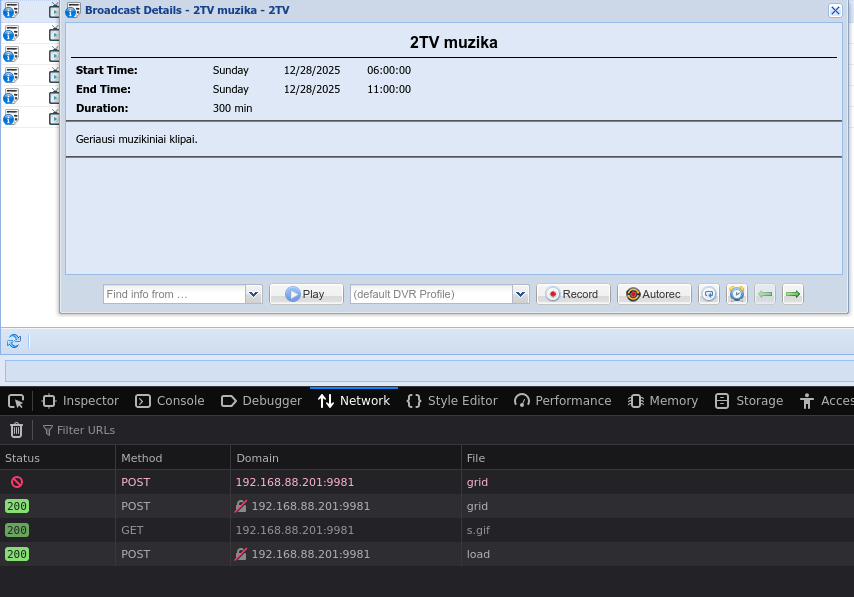The width and height of the screenshot is (854, 597).
Task: Click the related broadcasts icon beside Autorec
Action: click(709, 294)
